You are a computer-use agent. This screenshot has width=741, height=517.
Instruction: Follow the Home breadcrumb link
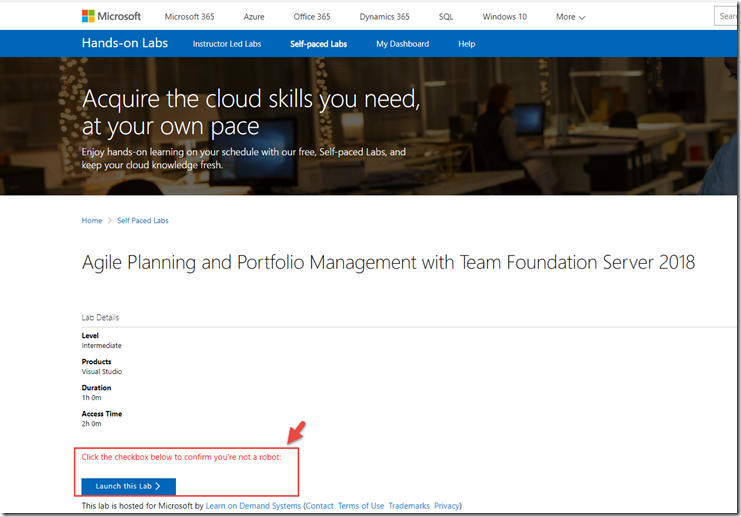[92, 221]
